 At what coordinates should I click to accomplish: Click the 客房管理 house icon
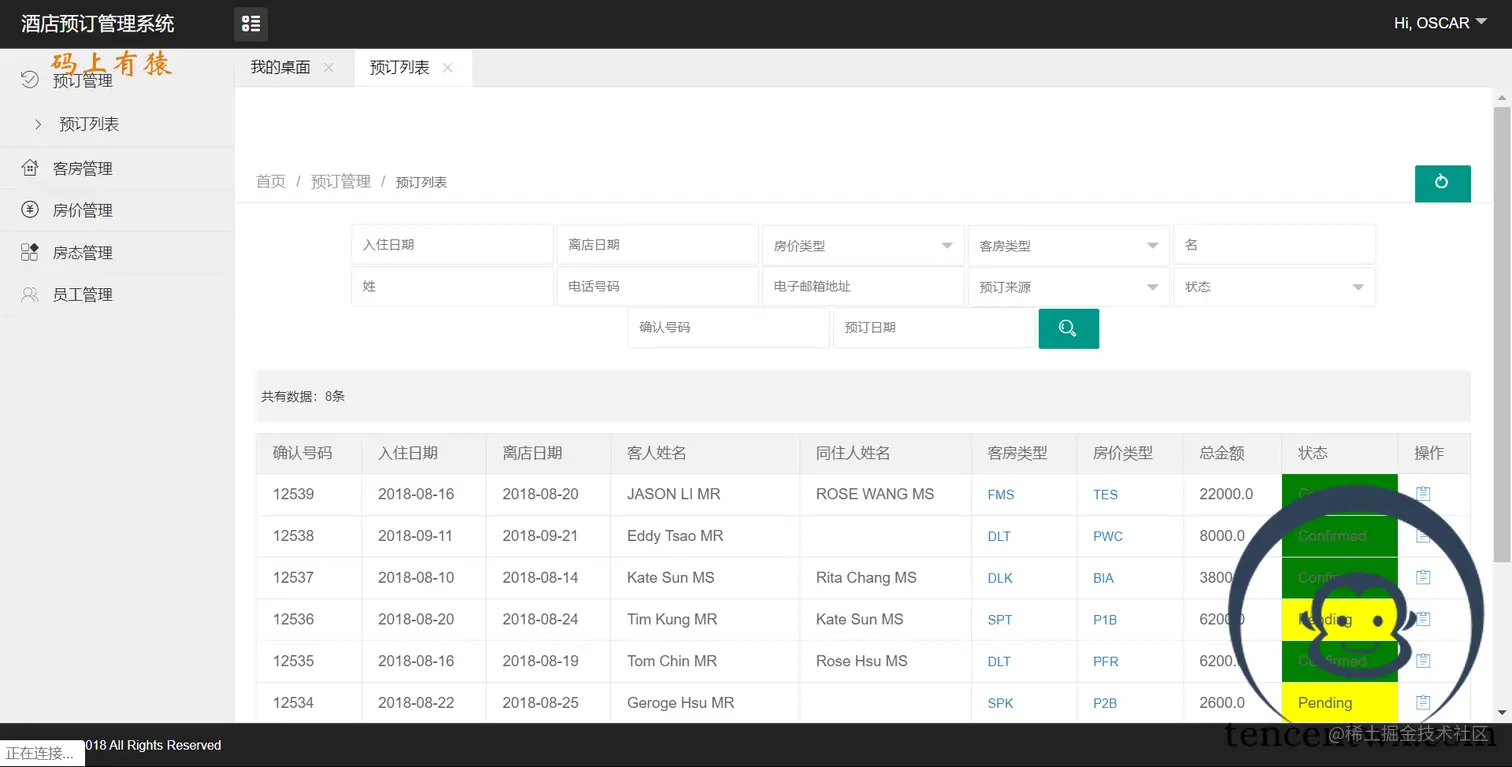(x=30, y=168)
